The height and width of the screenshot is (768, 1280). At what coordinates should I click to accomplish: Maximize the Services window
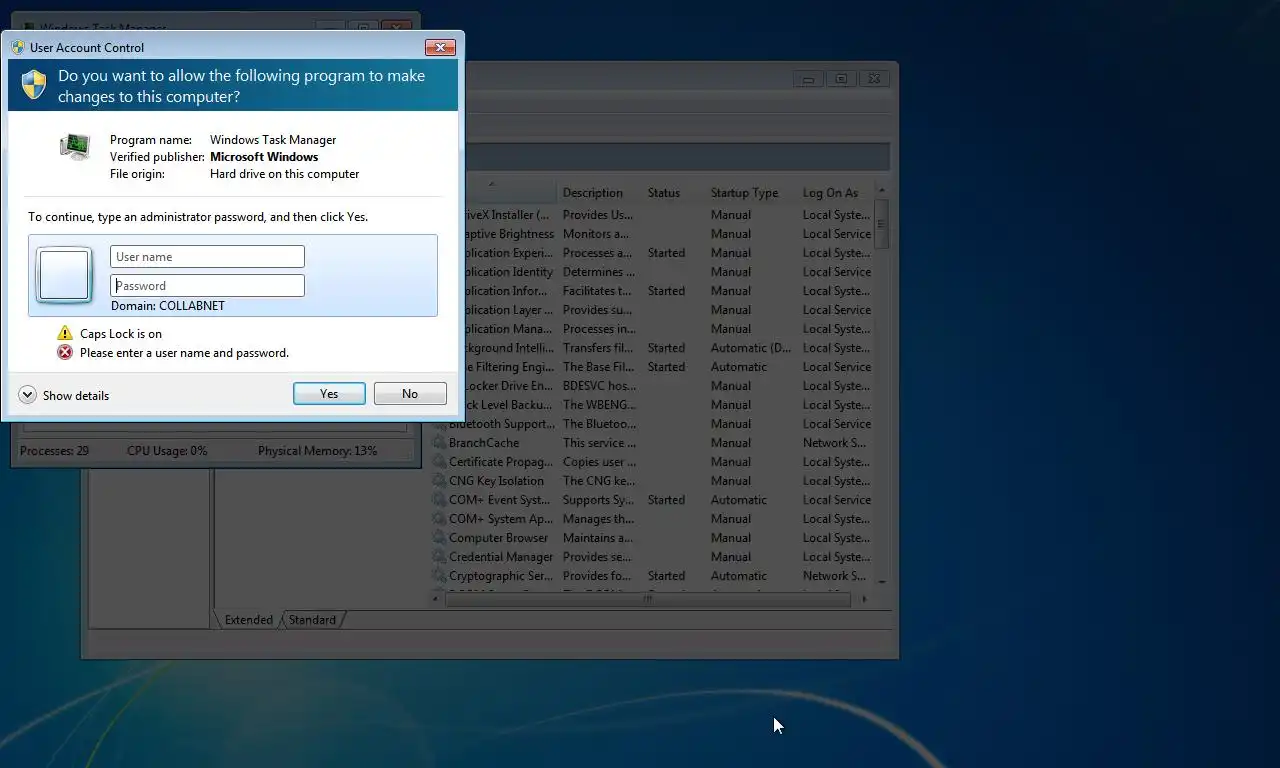[x=841, y=79]
